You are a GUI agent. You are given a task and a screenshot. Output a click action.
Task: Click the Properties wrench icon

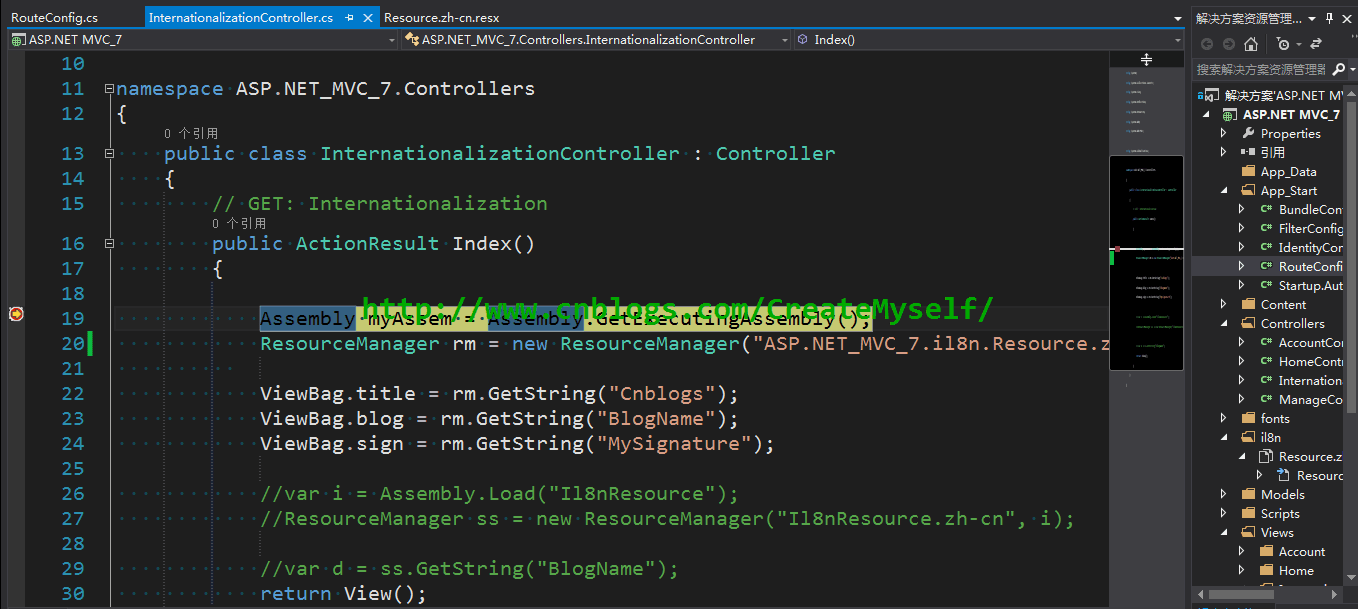click(x=1248, y=133)
